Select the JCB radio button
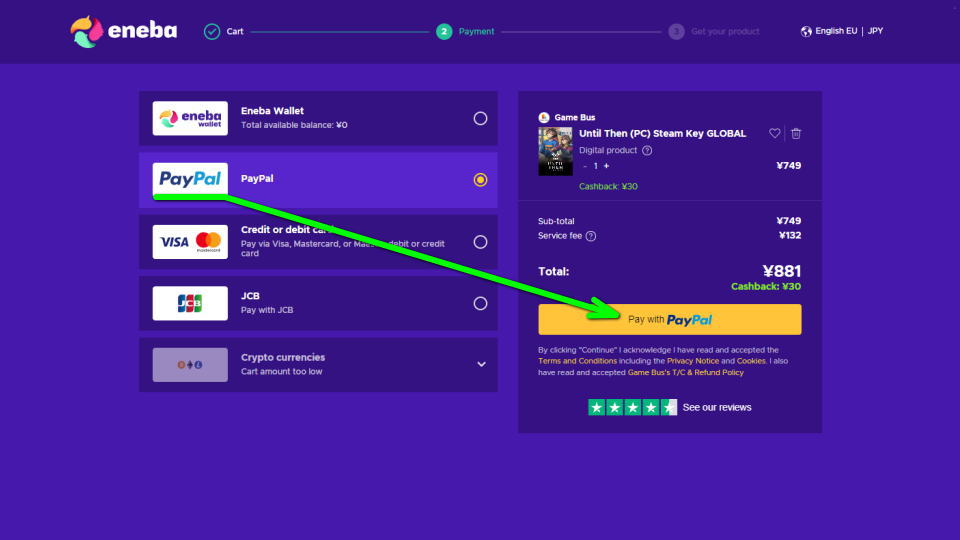The image size is (960, 540). [480, 303]
